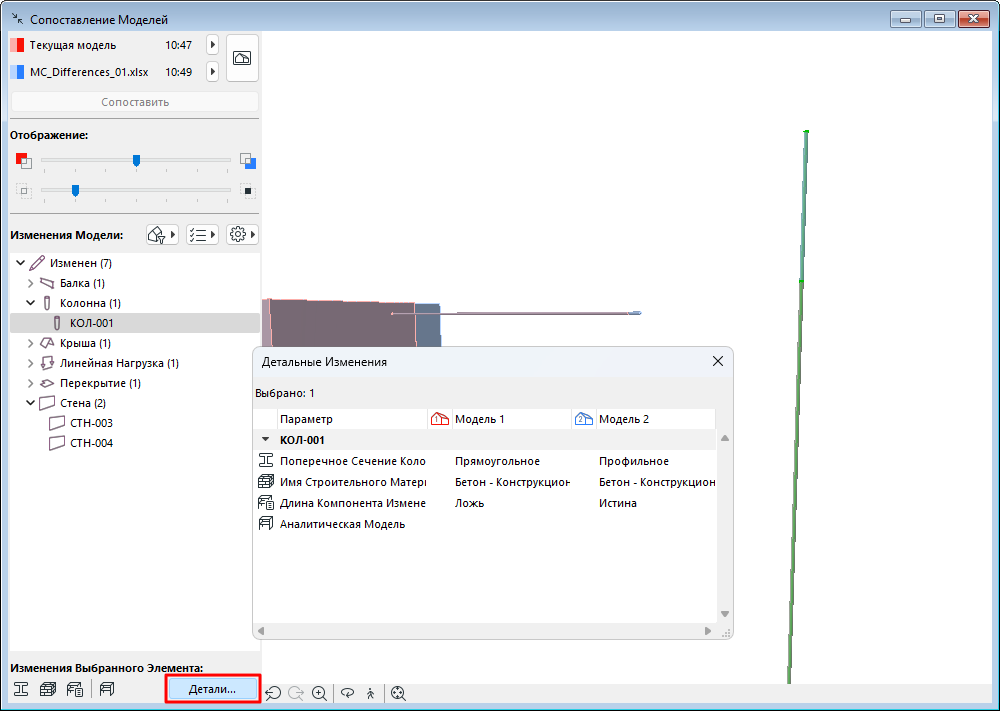
Task: Click the solid square icon right of transparency slider
Action: (x=248, y=191)
